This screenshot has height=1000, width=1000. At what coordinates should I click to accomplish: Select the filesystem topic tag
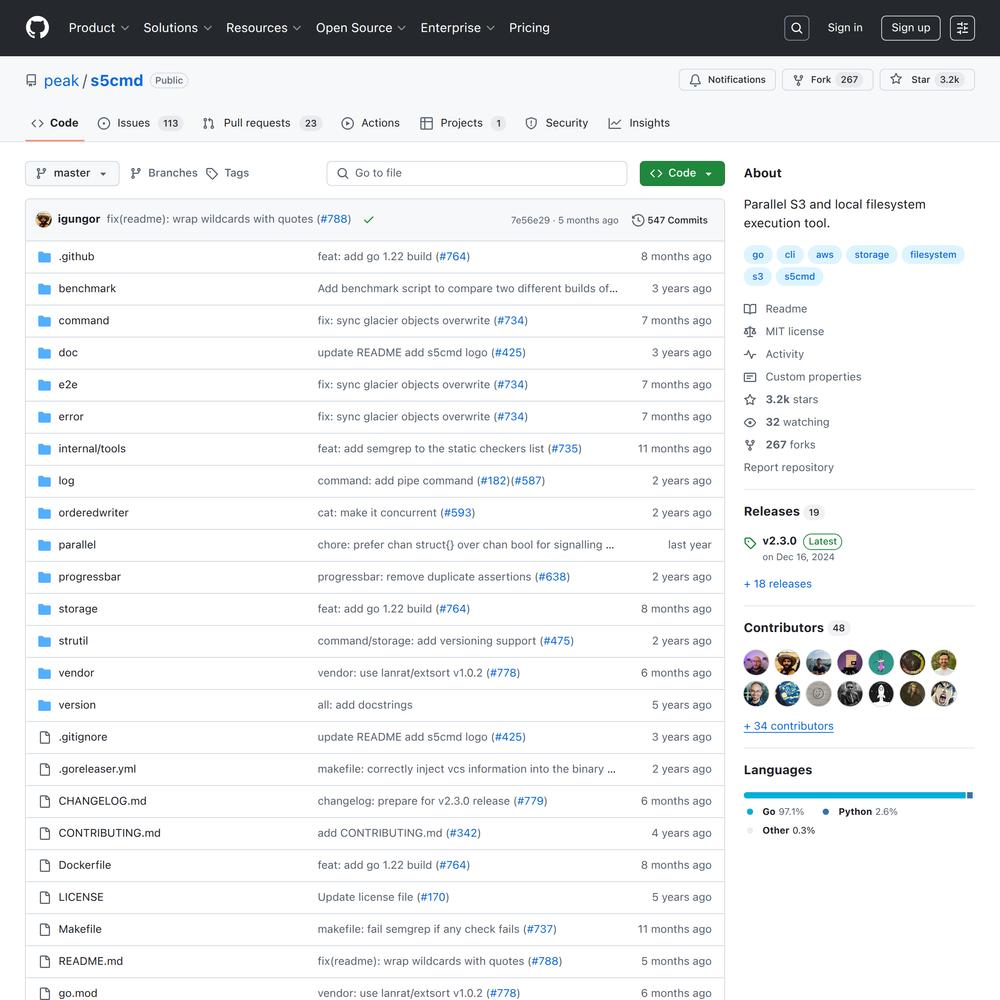point(932,254)
